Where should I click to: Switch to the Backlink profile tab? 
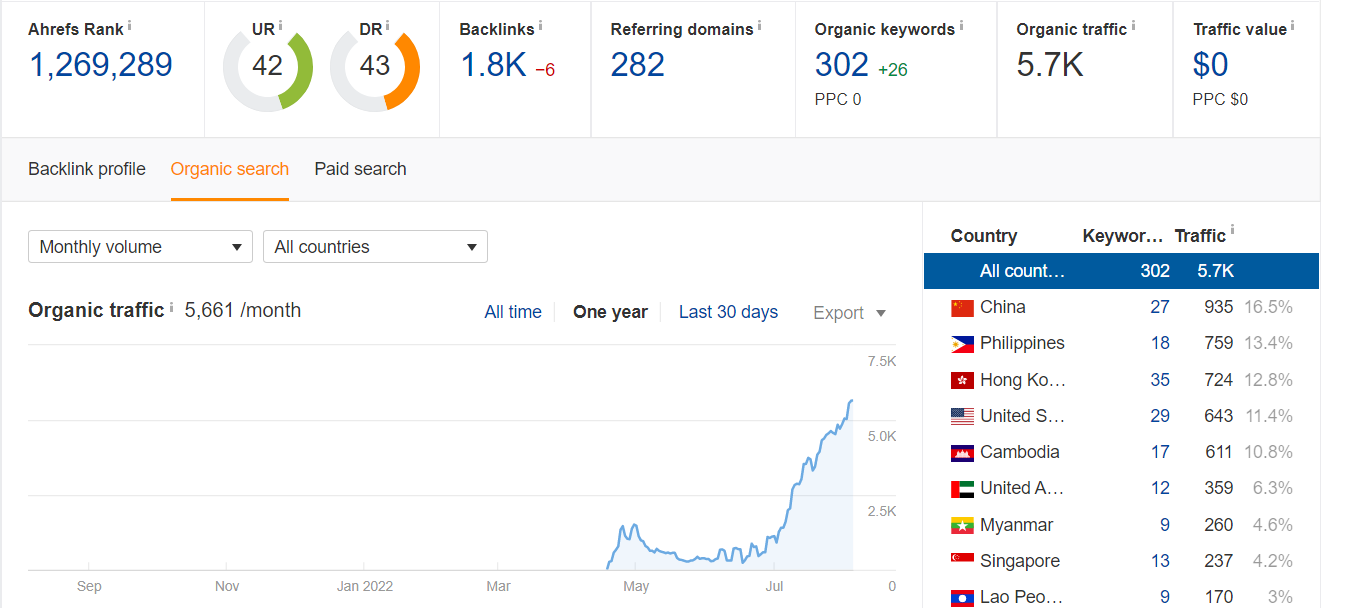pos(87,169)
